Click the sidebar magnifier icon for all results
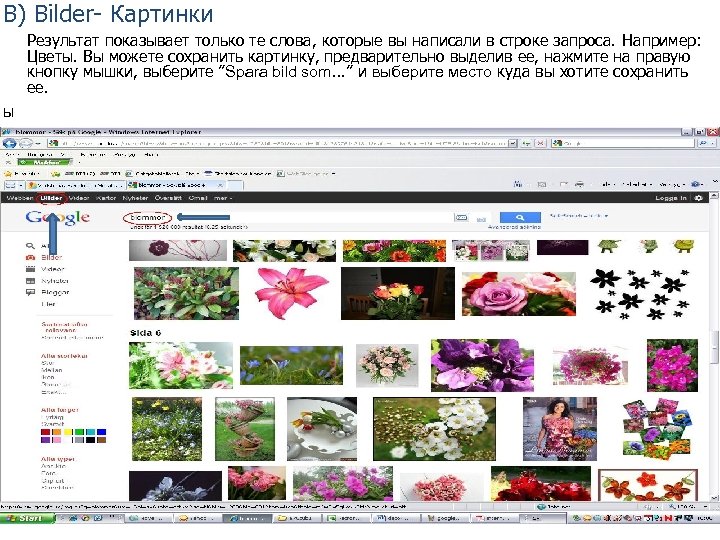 point(30,246)
